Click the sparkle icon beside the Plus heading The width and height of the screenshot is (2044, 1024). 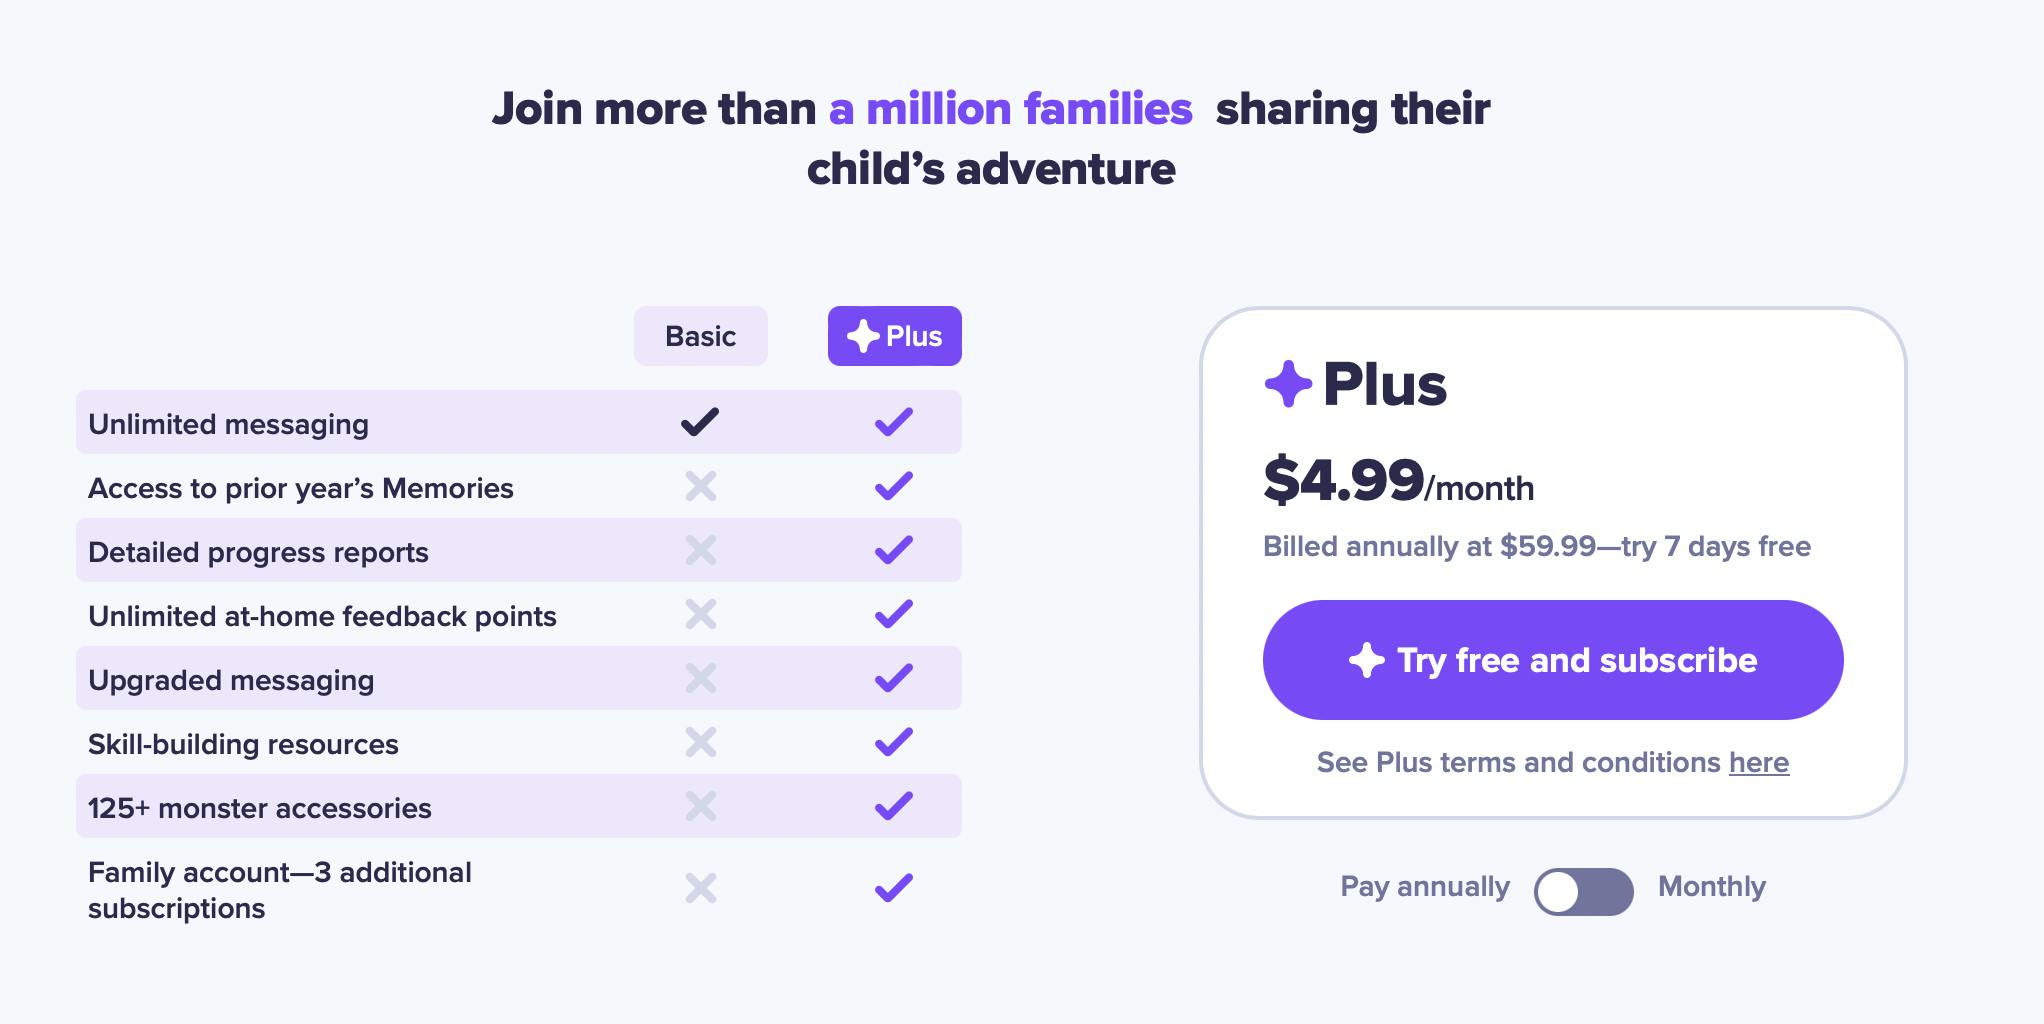1288,384
